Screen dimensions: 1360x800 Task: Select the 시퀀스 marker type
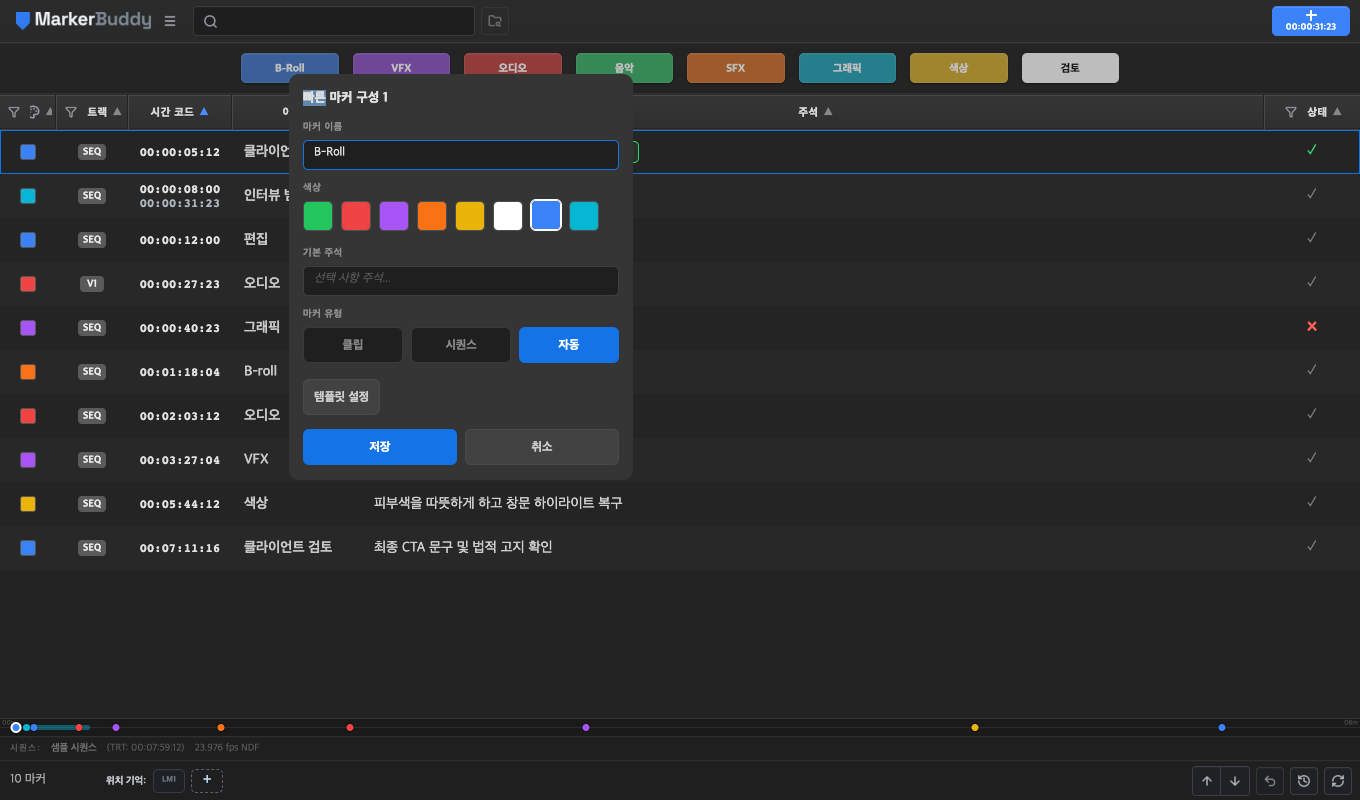click(461, 345)
